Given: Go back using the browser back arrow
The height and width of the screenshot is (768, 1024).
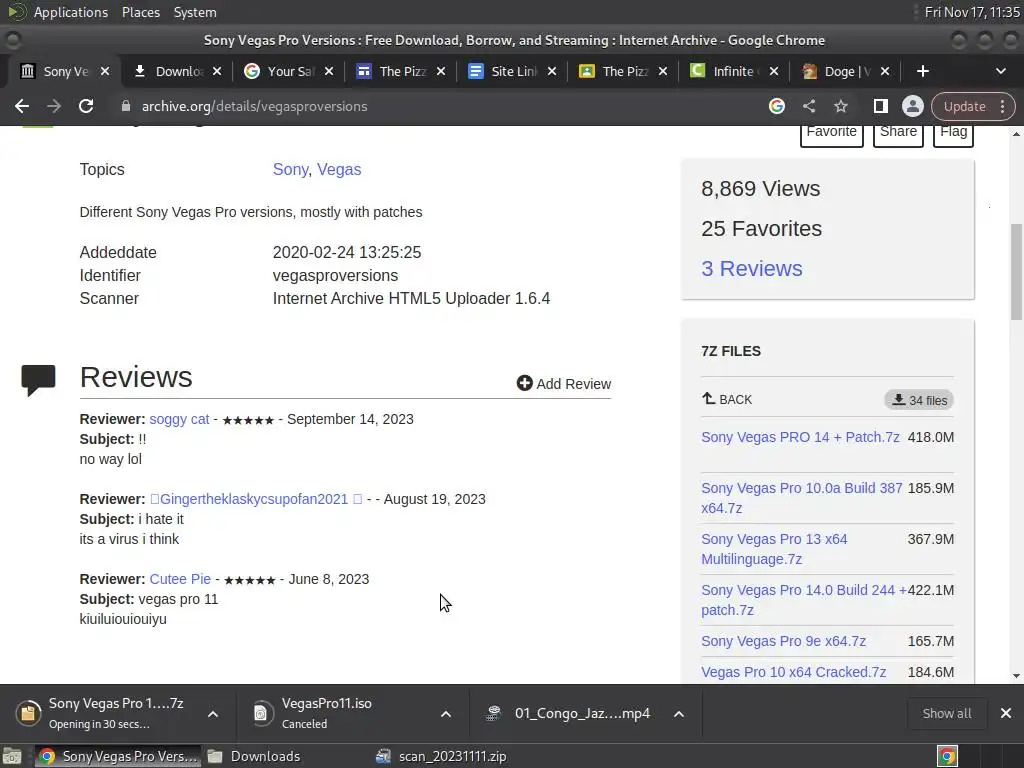Looking at the screenshot, I should point(22,106).
